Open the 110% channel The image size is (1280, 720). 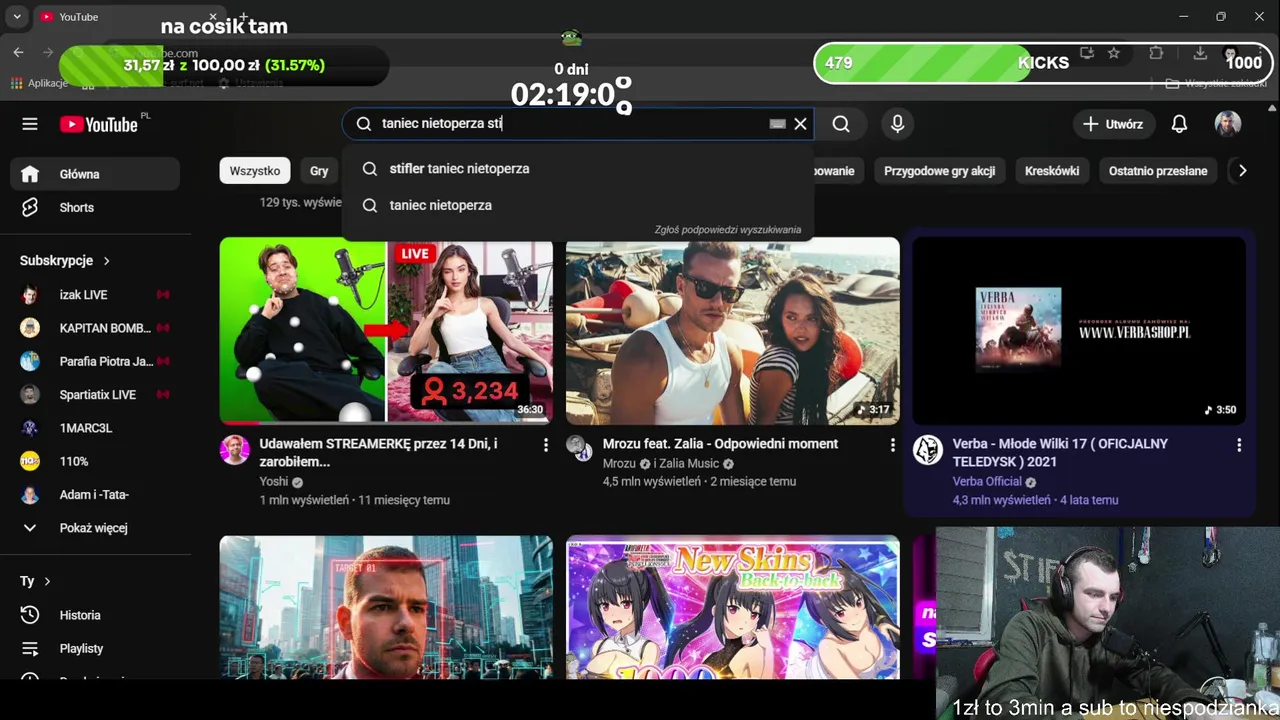[x=95, y=461]
